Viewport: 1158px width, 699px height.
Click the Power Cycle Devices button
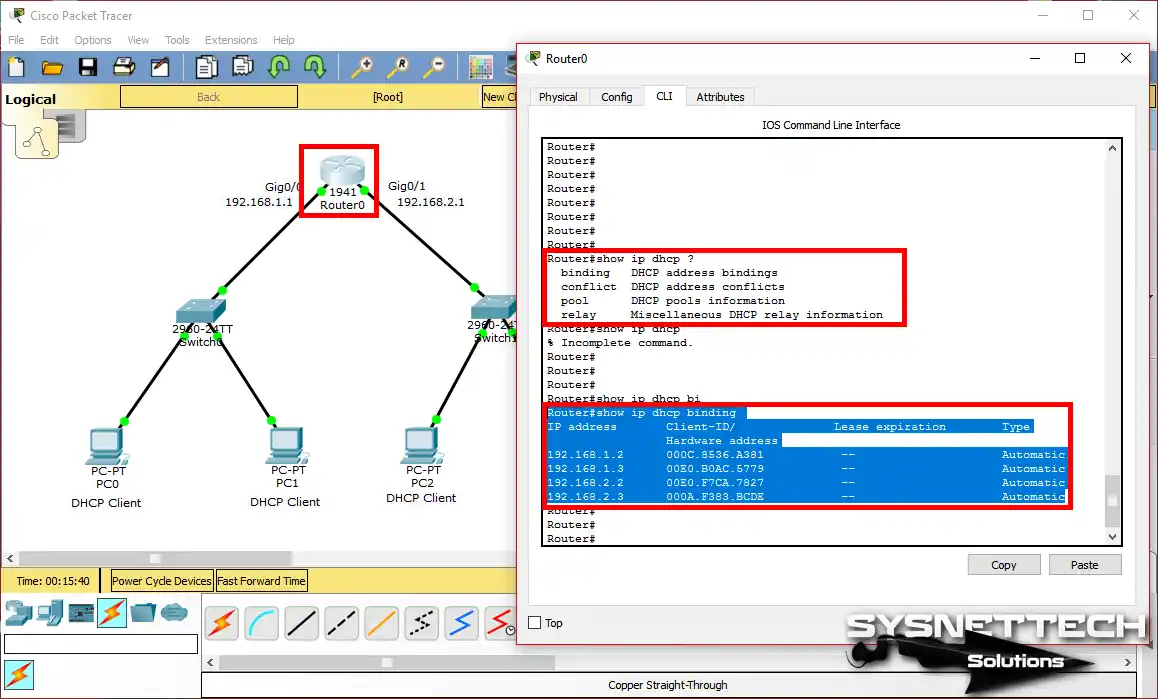(160, 580)
